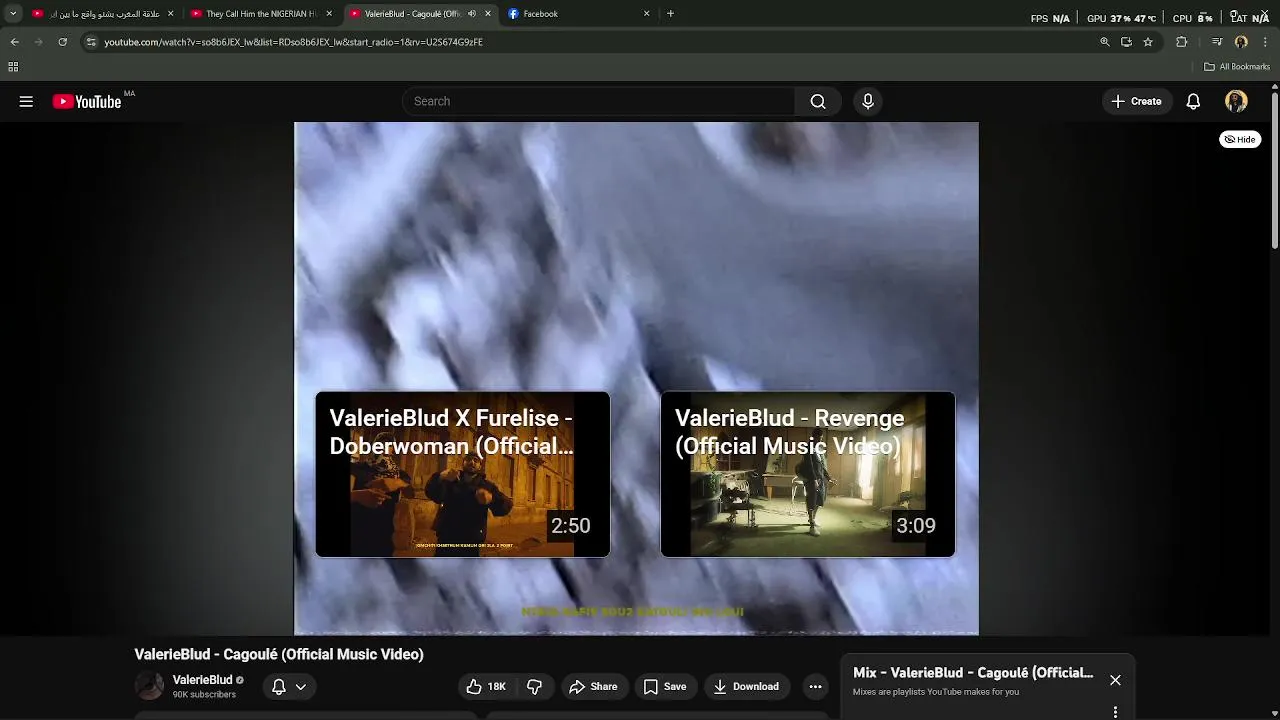Switch to 'They Call Him the NIGERIAN' tab
1280x720 pixels.
262,14
